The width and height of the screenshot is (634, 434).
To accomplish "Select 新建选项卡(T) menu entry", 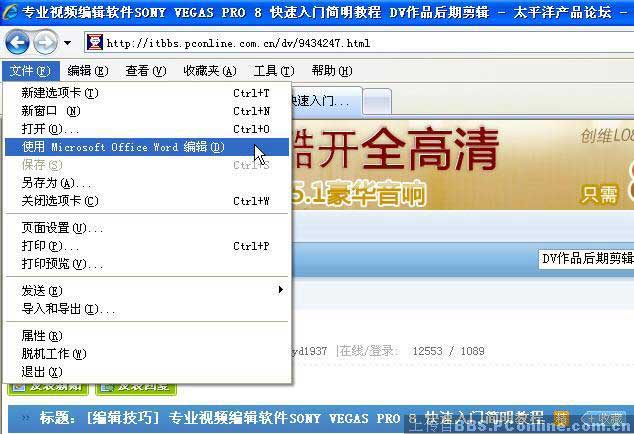I will (x=147, y=93).
